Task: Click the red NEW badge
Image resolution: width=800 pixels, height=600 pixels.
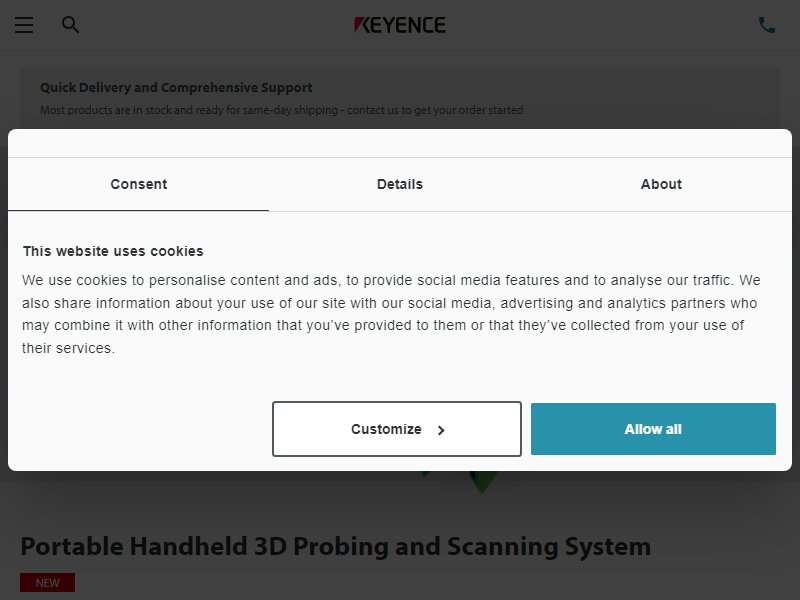Action: pos(47,583)
